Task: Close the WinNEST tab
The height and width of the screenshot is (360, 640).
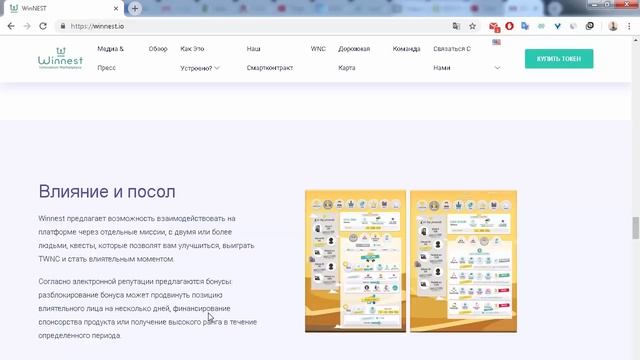Action: [116, 8]
